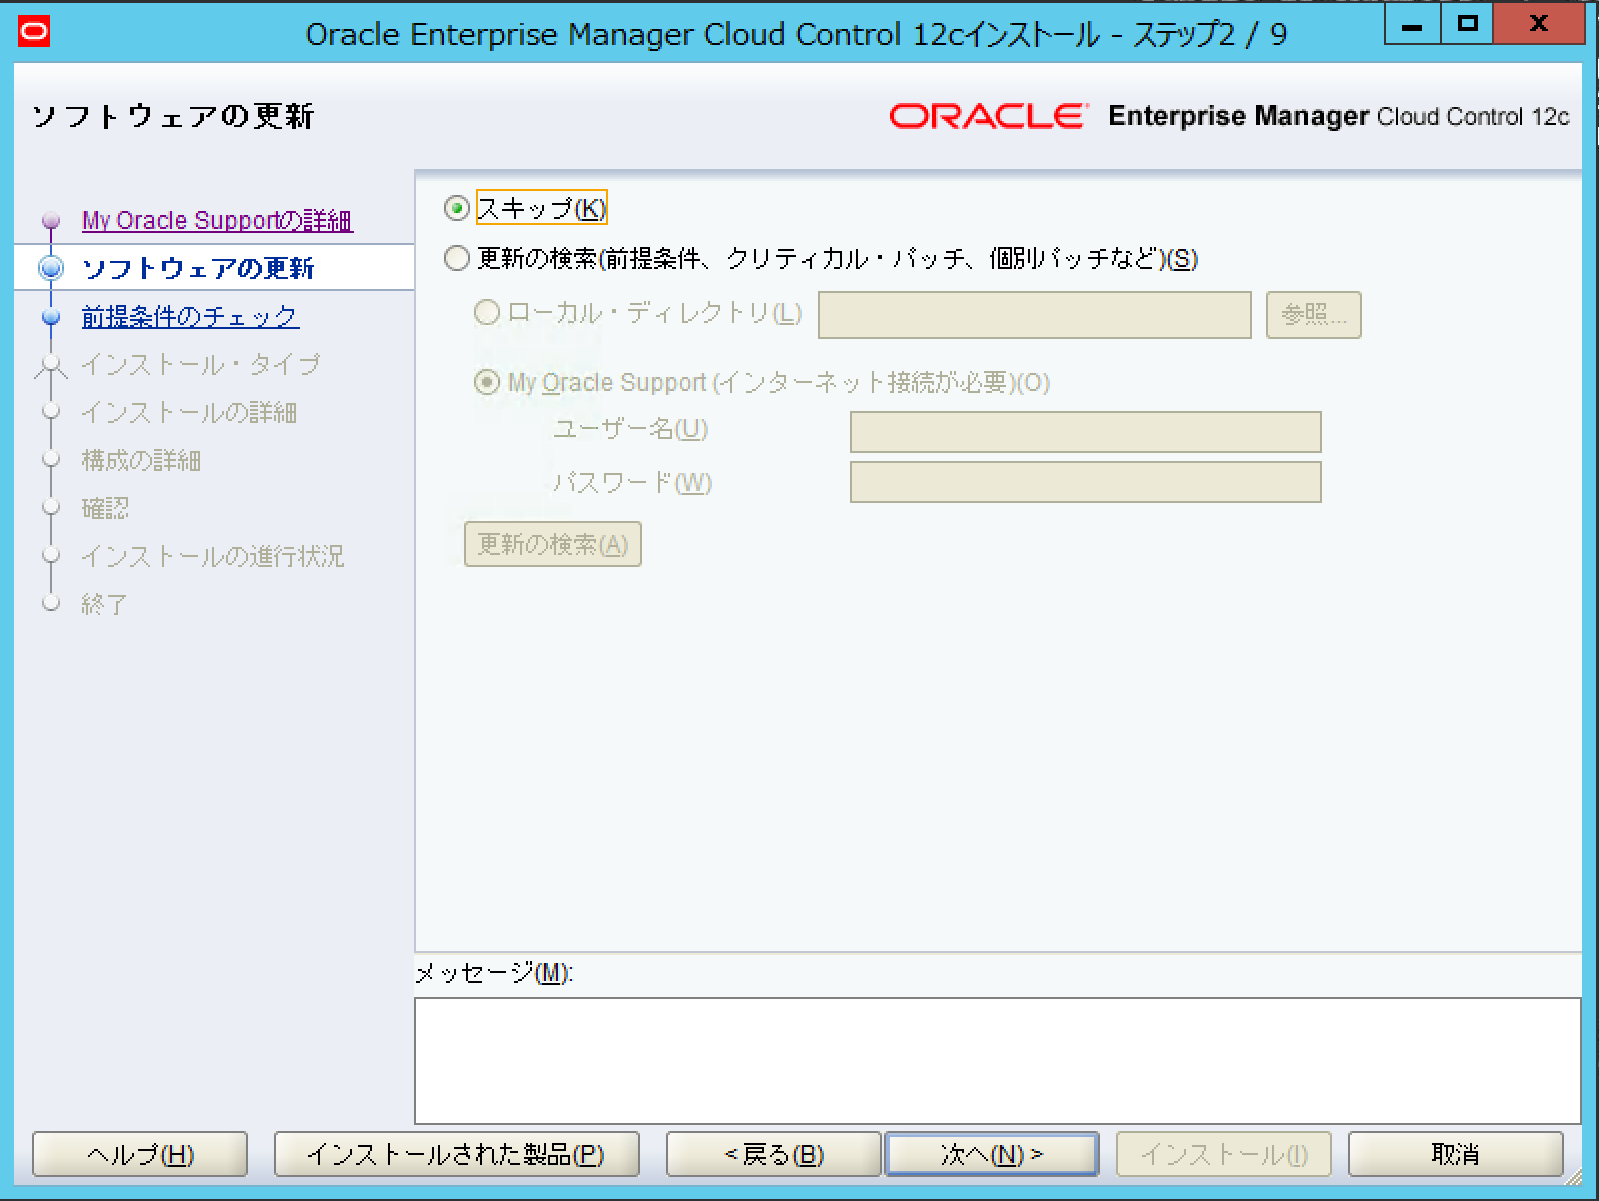Click the ORACLE logo in the header
The image size is (1599, 1201).
pos(986,116)
